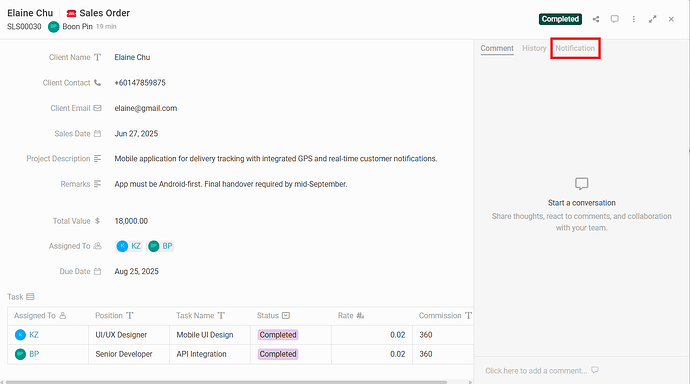Image resolution: width=690 pixels, height=384 pixels.
Task: Open the three-dot more options menu
Action: tap(634, 19)
